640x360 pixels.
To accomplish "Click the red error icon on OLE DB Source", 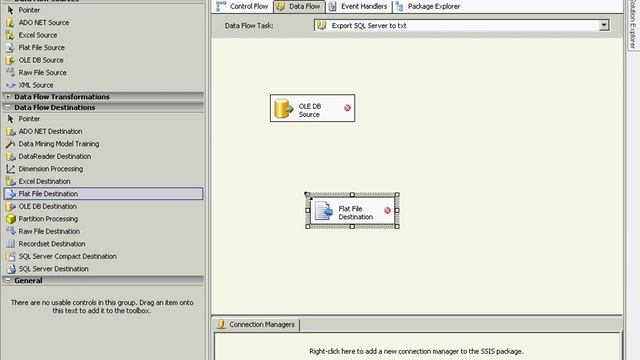I will [x=347, y=108].
